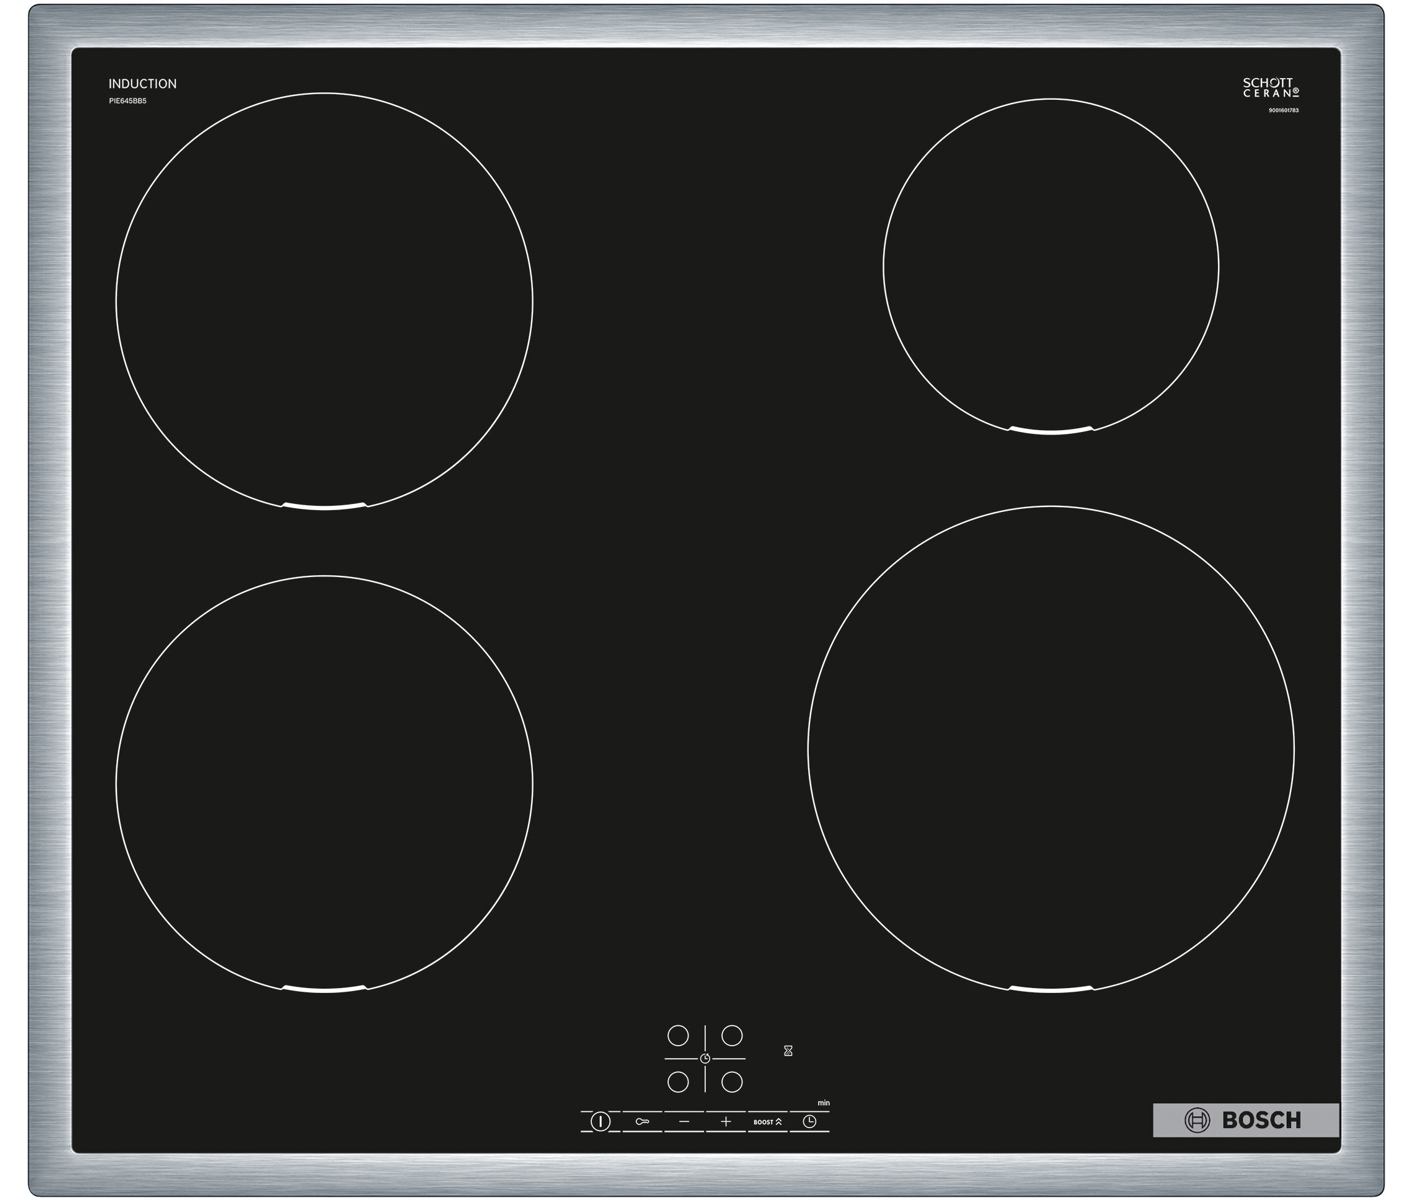Click inside the rear-left cooking zone

click(324, 301)
